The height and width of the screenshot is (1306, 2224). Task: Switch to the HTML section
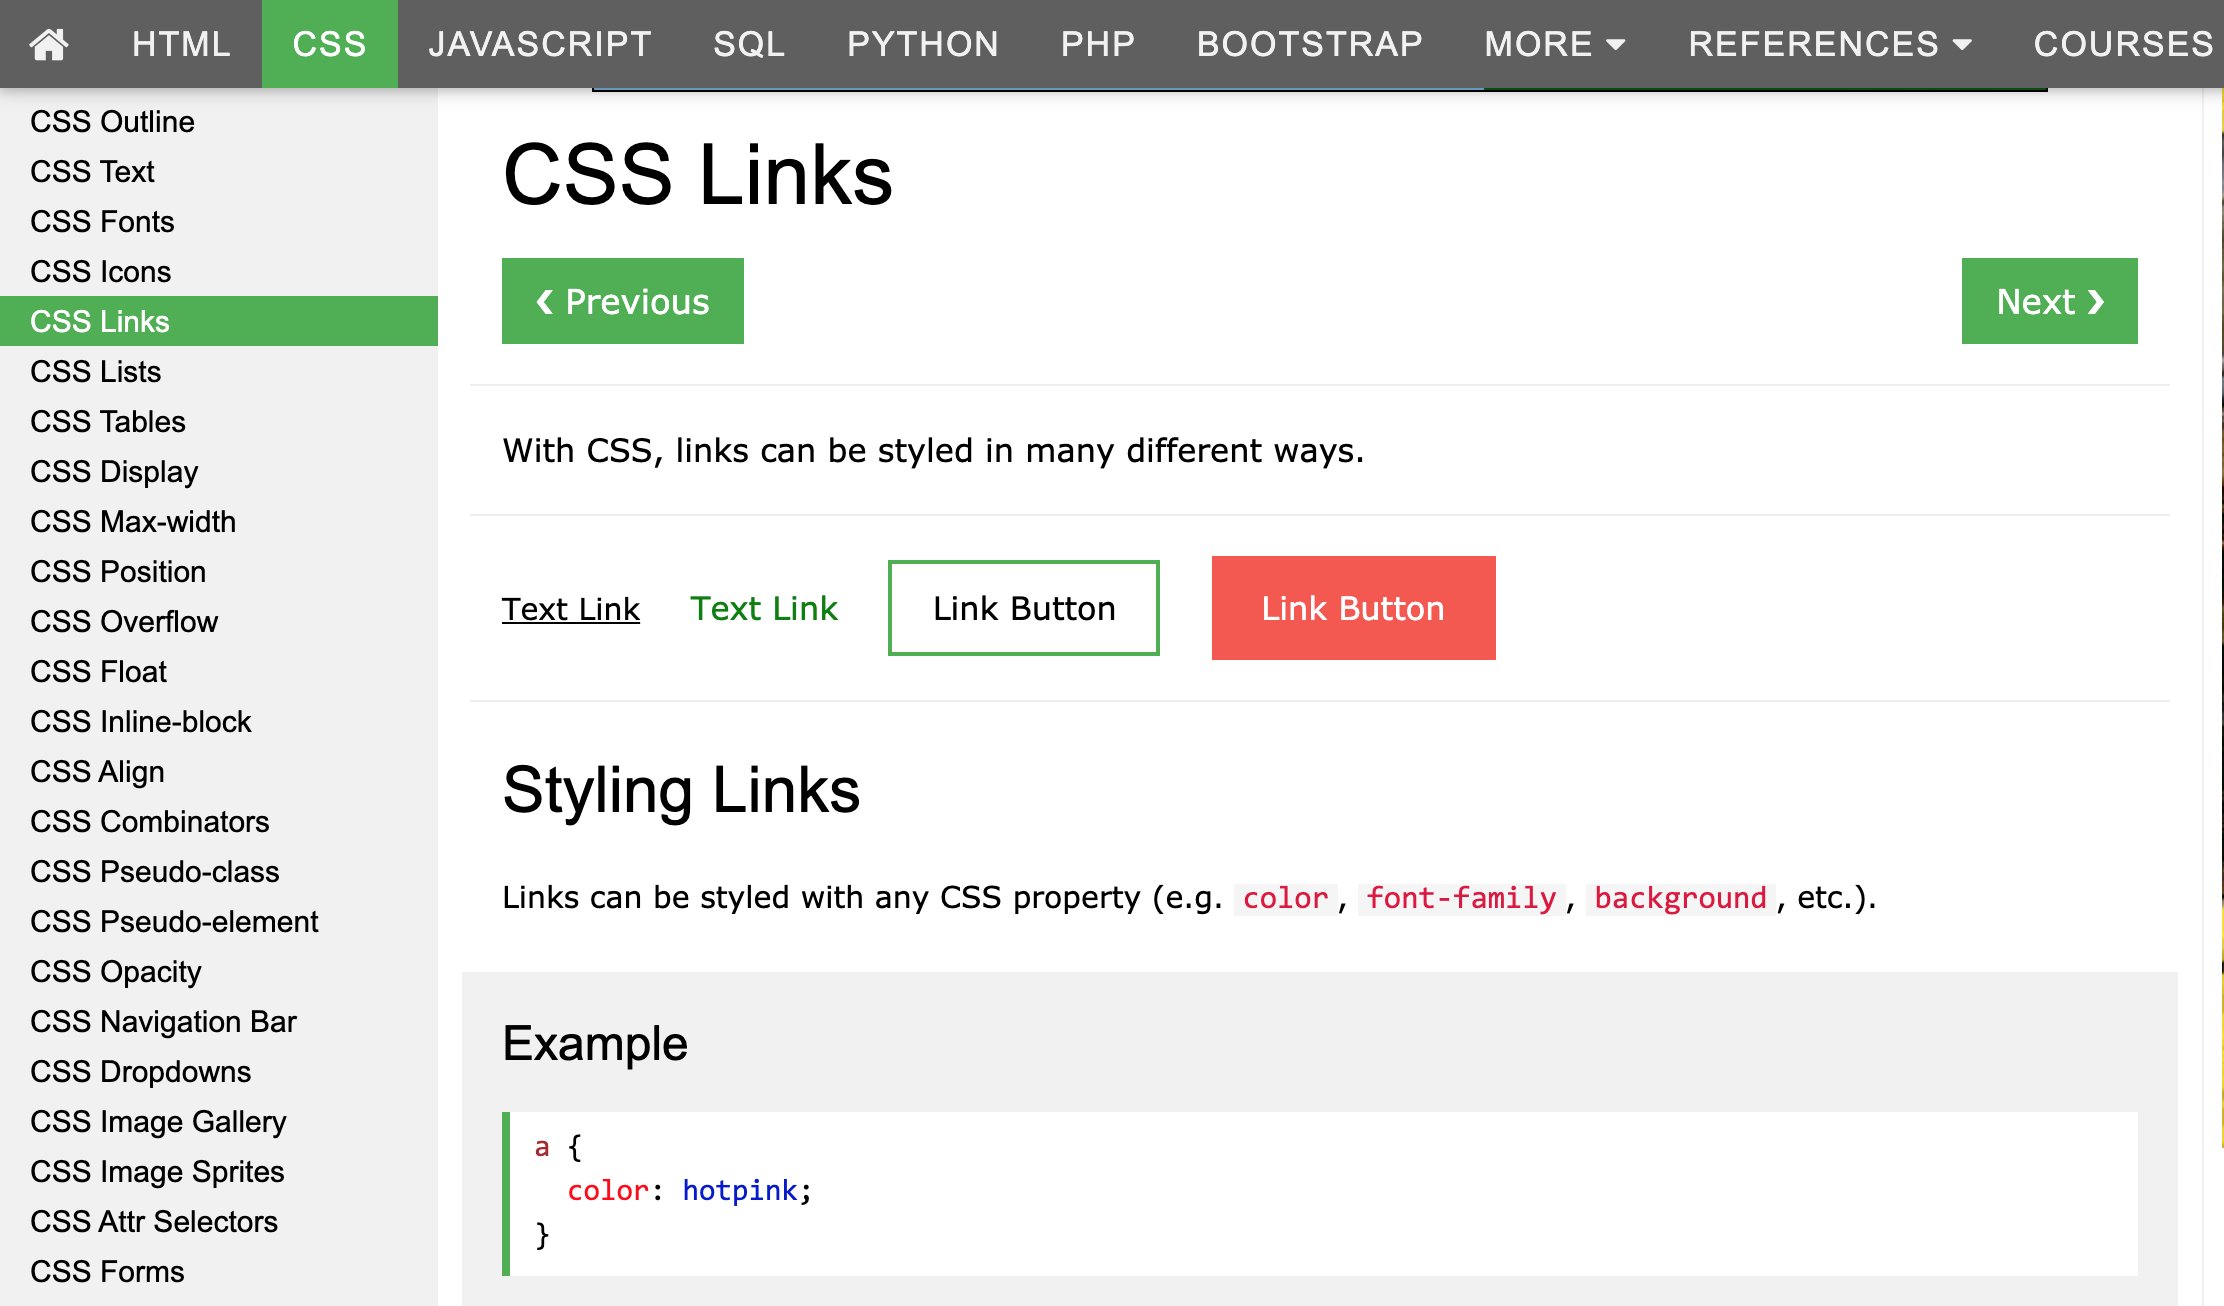(x=181, y=44)
